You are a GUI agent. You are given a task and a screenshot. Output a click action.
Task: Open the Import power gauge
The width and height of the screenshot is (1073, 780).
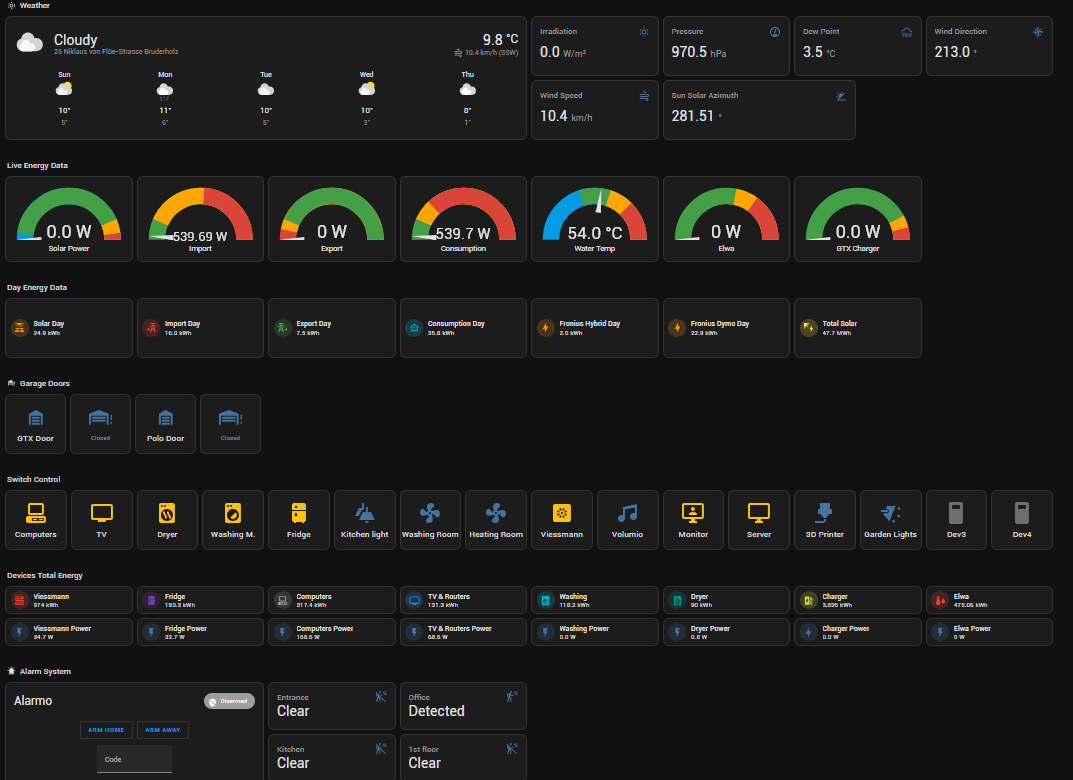click(x=201, y=219)
